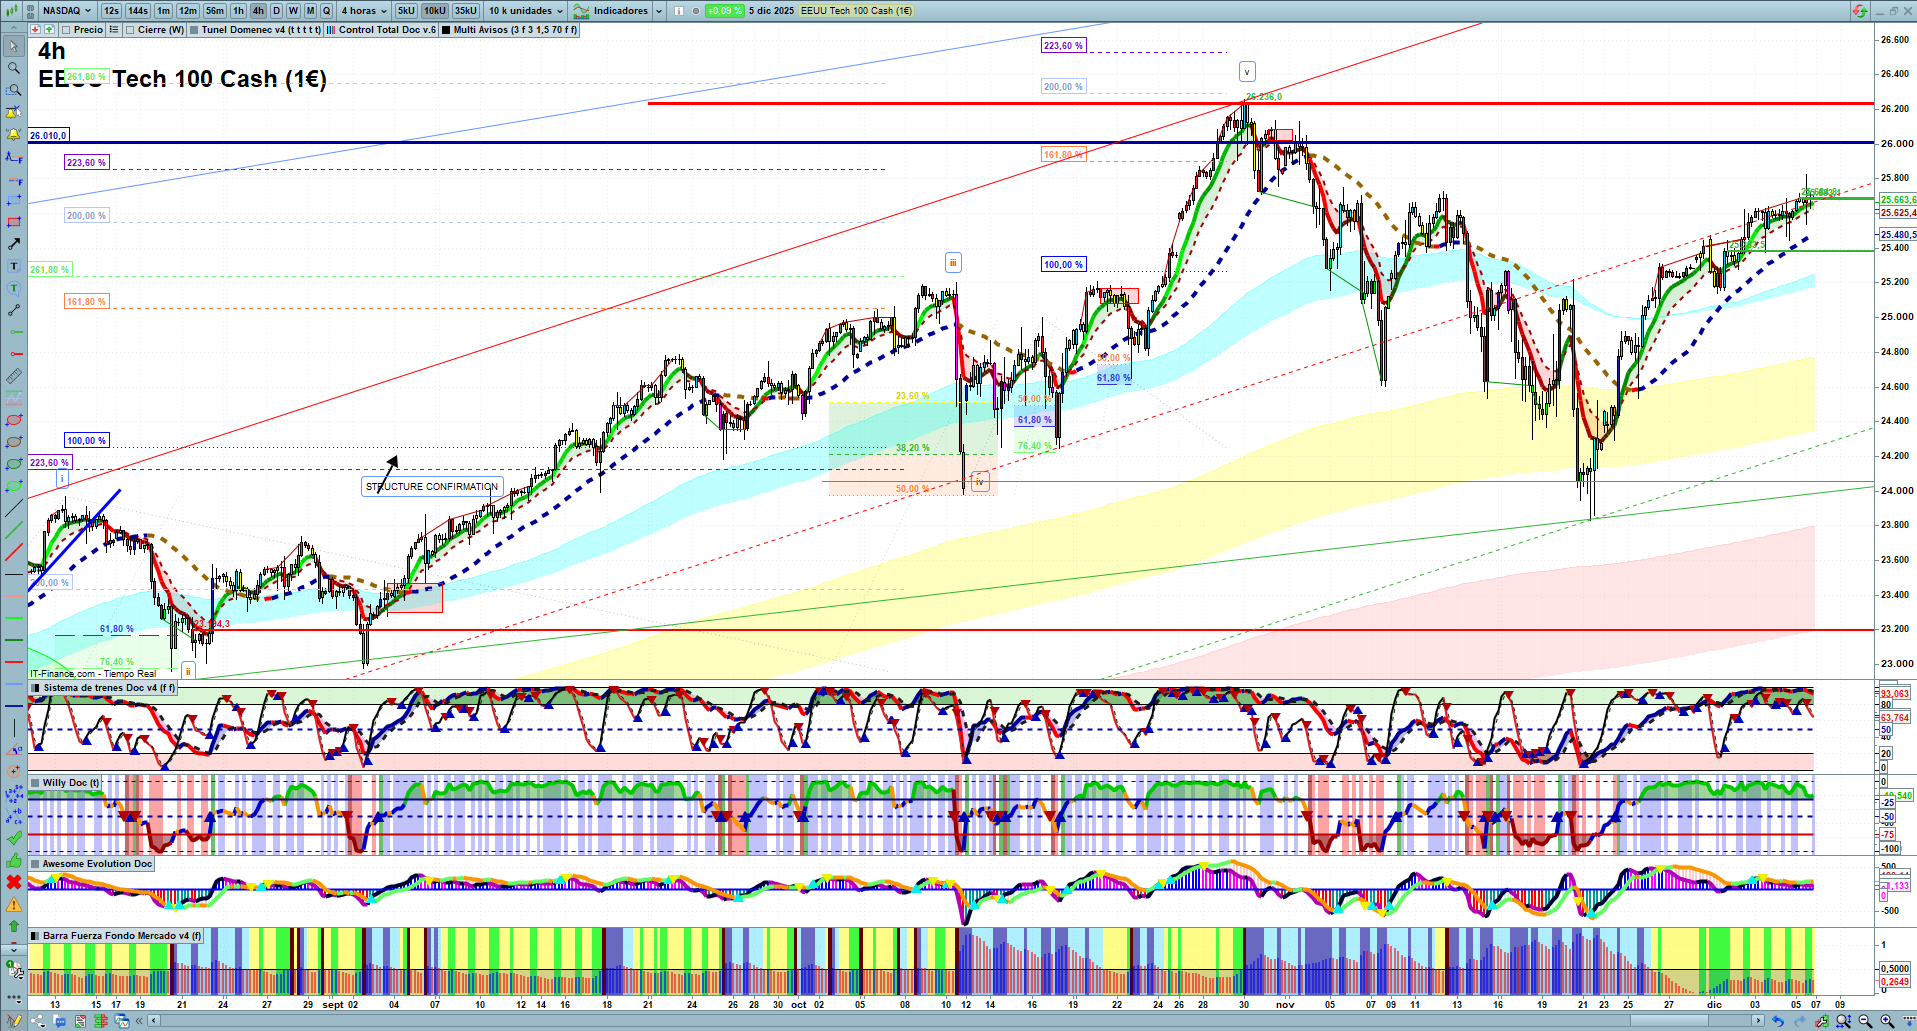This screenshot has width=1917, height=1031.
Task: Open the 10 k unidades dropdown
Action: (x=526, y=11)
